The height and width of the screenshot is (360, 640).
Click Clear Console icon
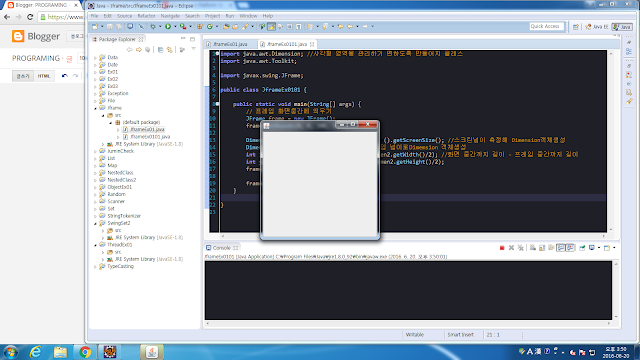[533, 248]
